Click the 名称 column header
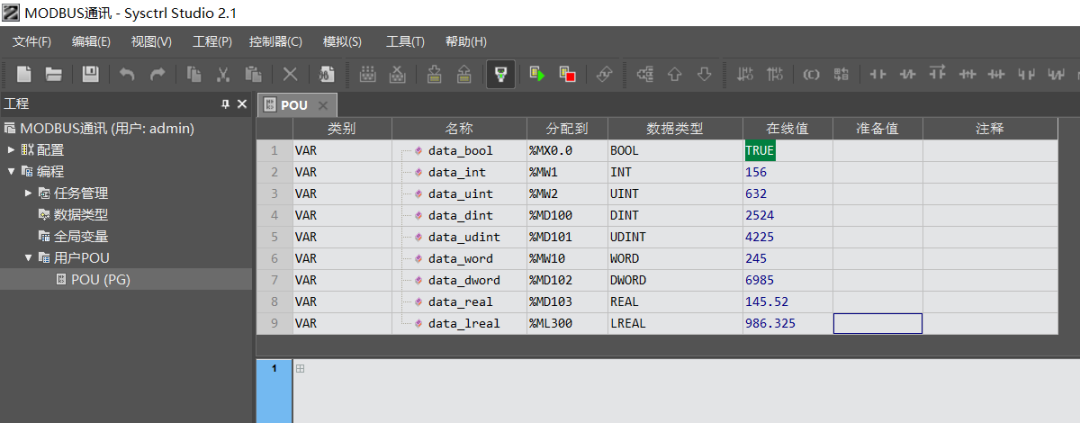1080x423 pixels. [459, 129]
